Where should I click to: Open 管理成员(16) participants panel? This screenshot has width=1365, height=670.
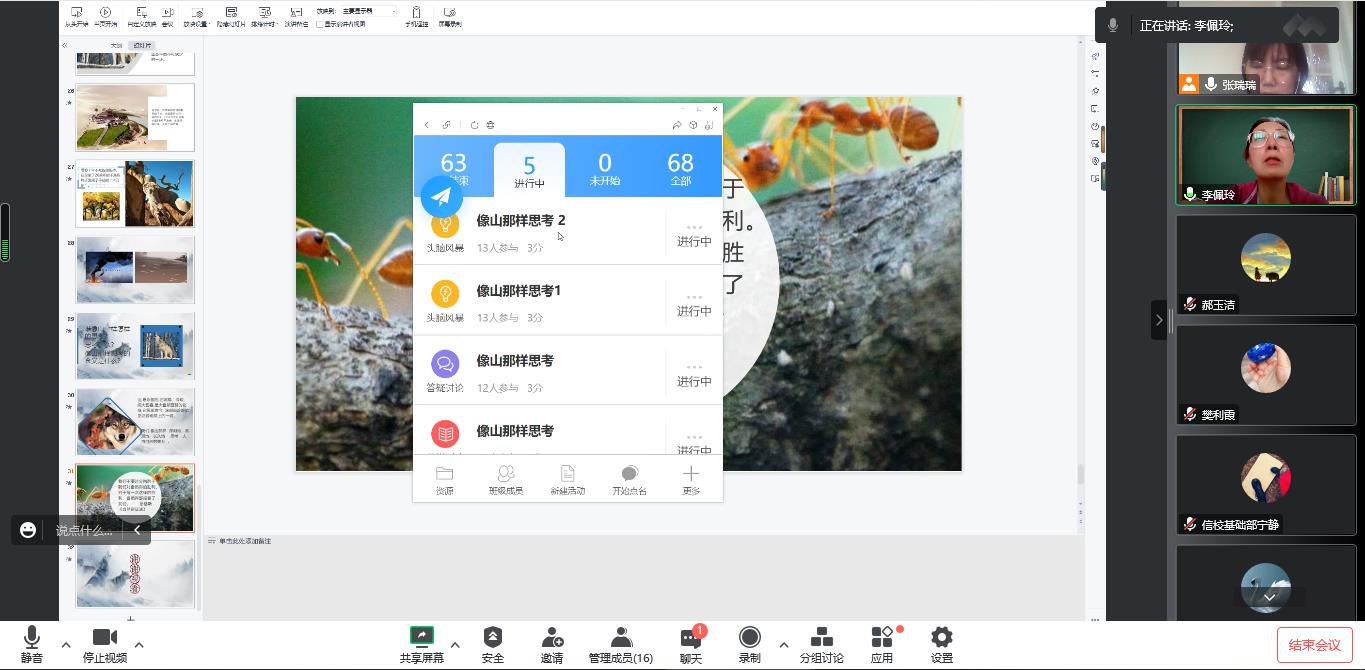click(x=620, y=645)
